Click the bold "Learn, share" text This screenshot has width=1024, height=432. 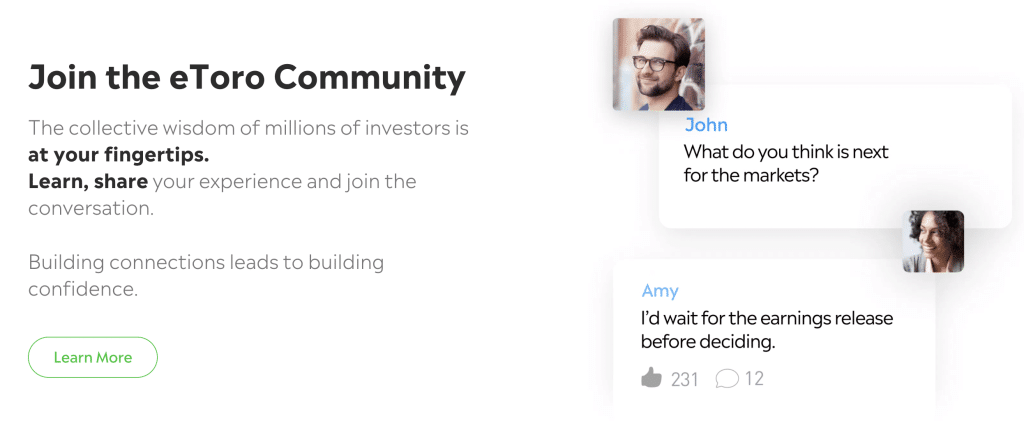tap(88, 182)
